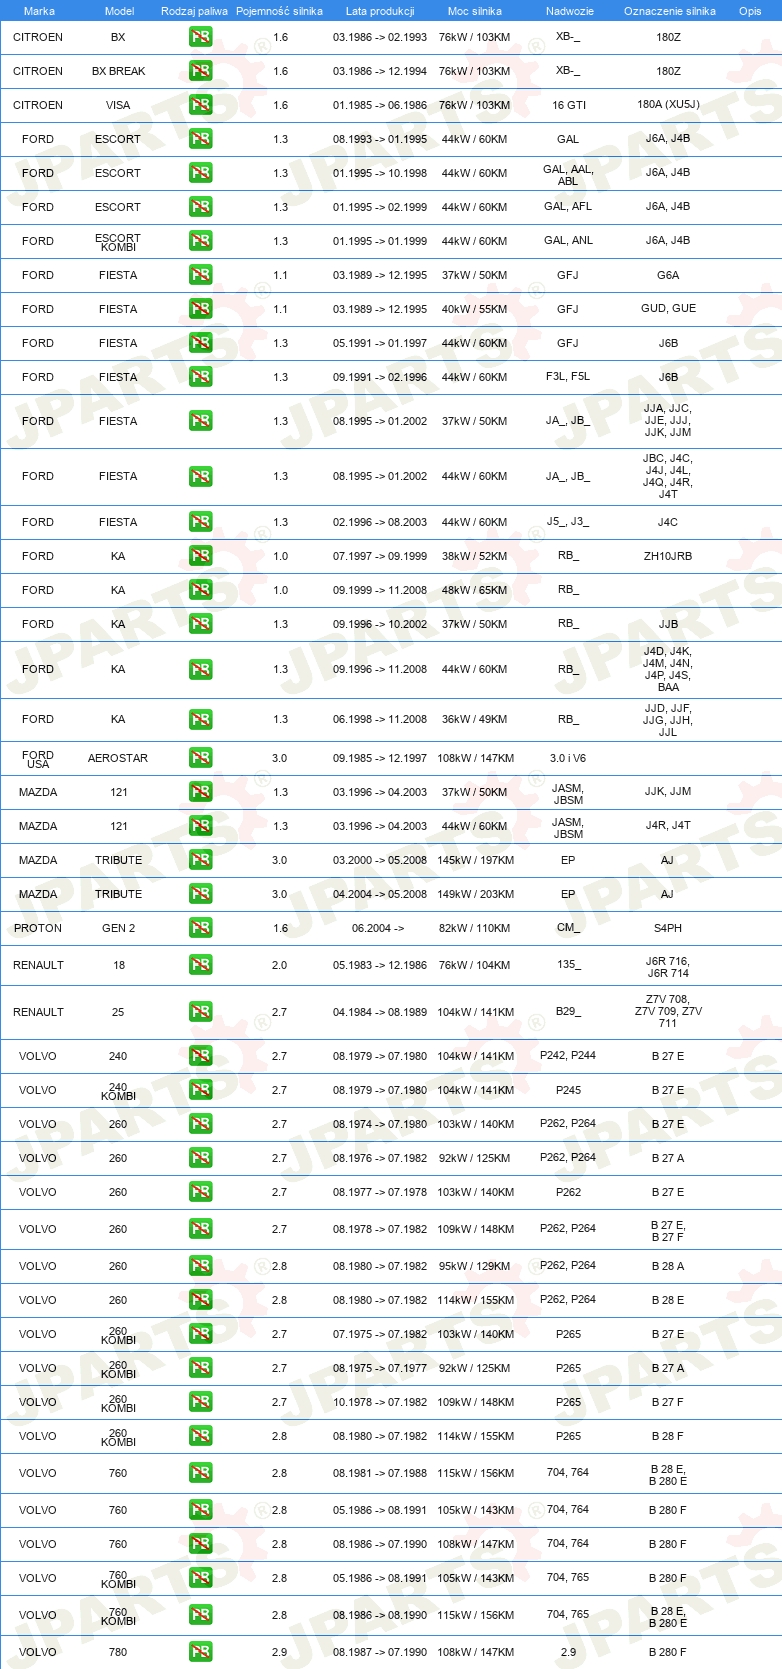Click fuel icon in VOLVO 240 P242, P244 row
The width and height of the screenshot is (782, 1669).
click(200, 1056)
